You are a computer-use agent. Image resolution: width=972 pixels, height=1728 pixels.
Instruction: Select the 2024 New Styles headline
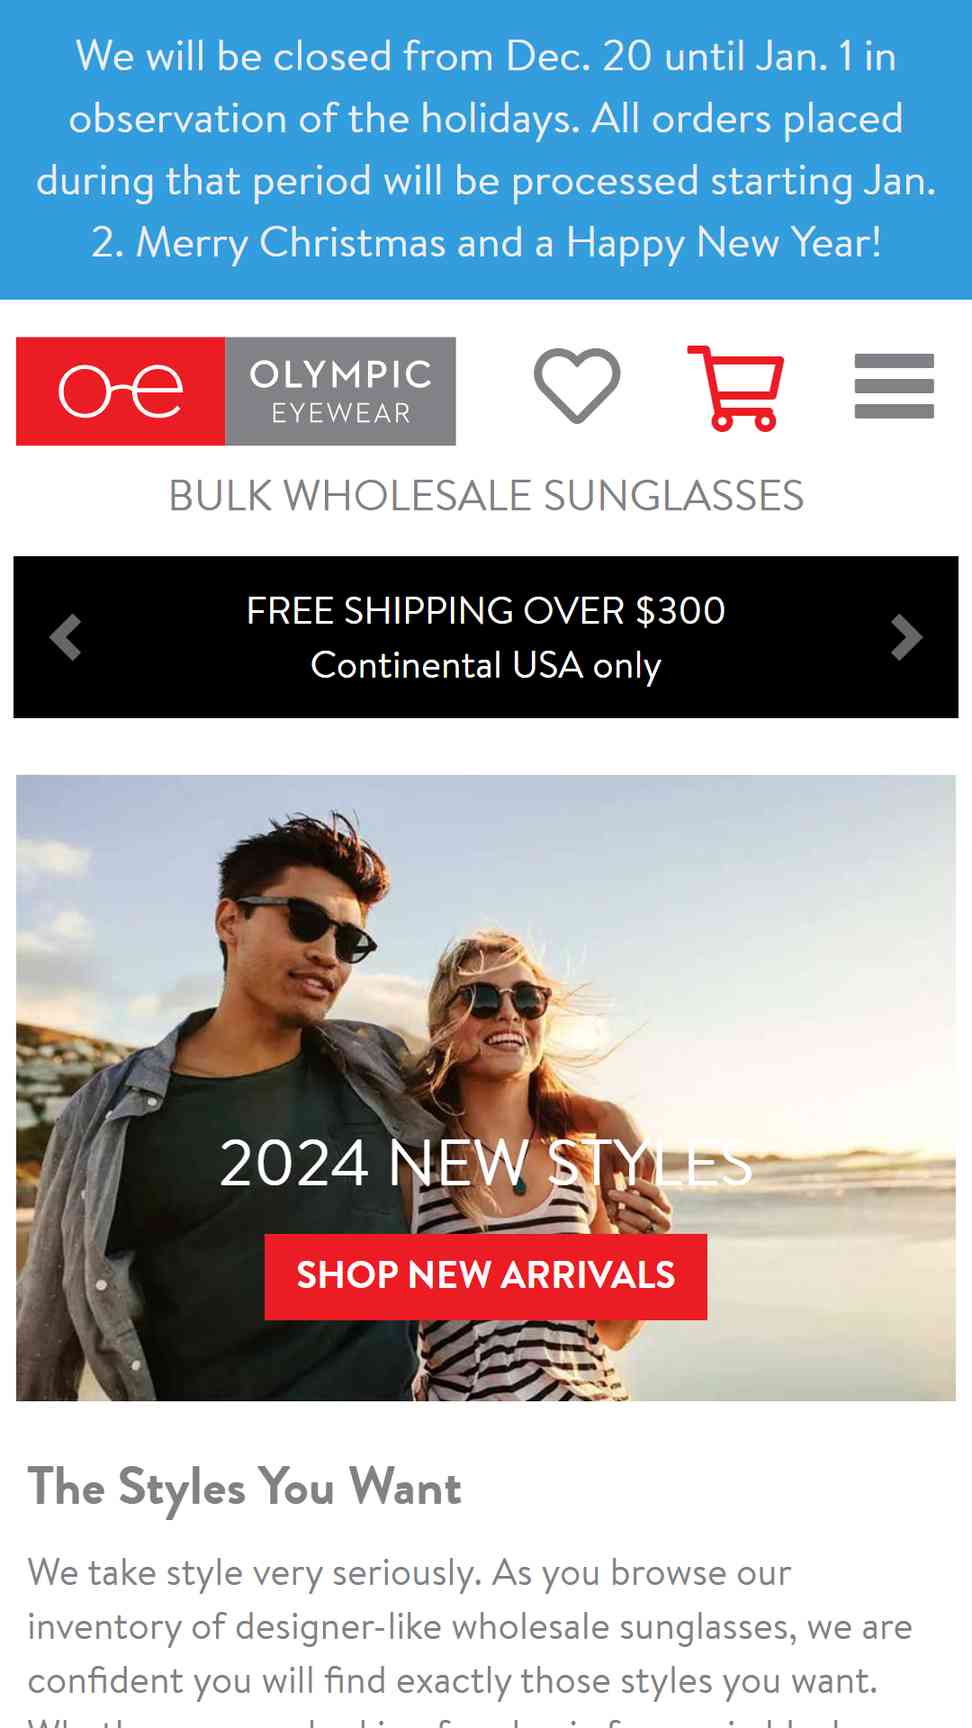click(x=486, y=1164)
